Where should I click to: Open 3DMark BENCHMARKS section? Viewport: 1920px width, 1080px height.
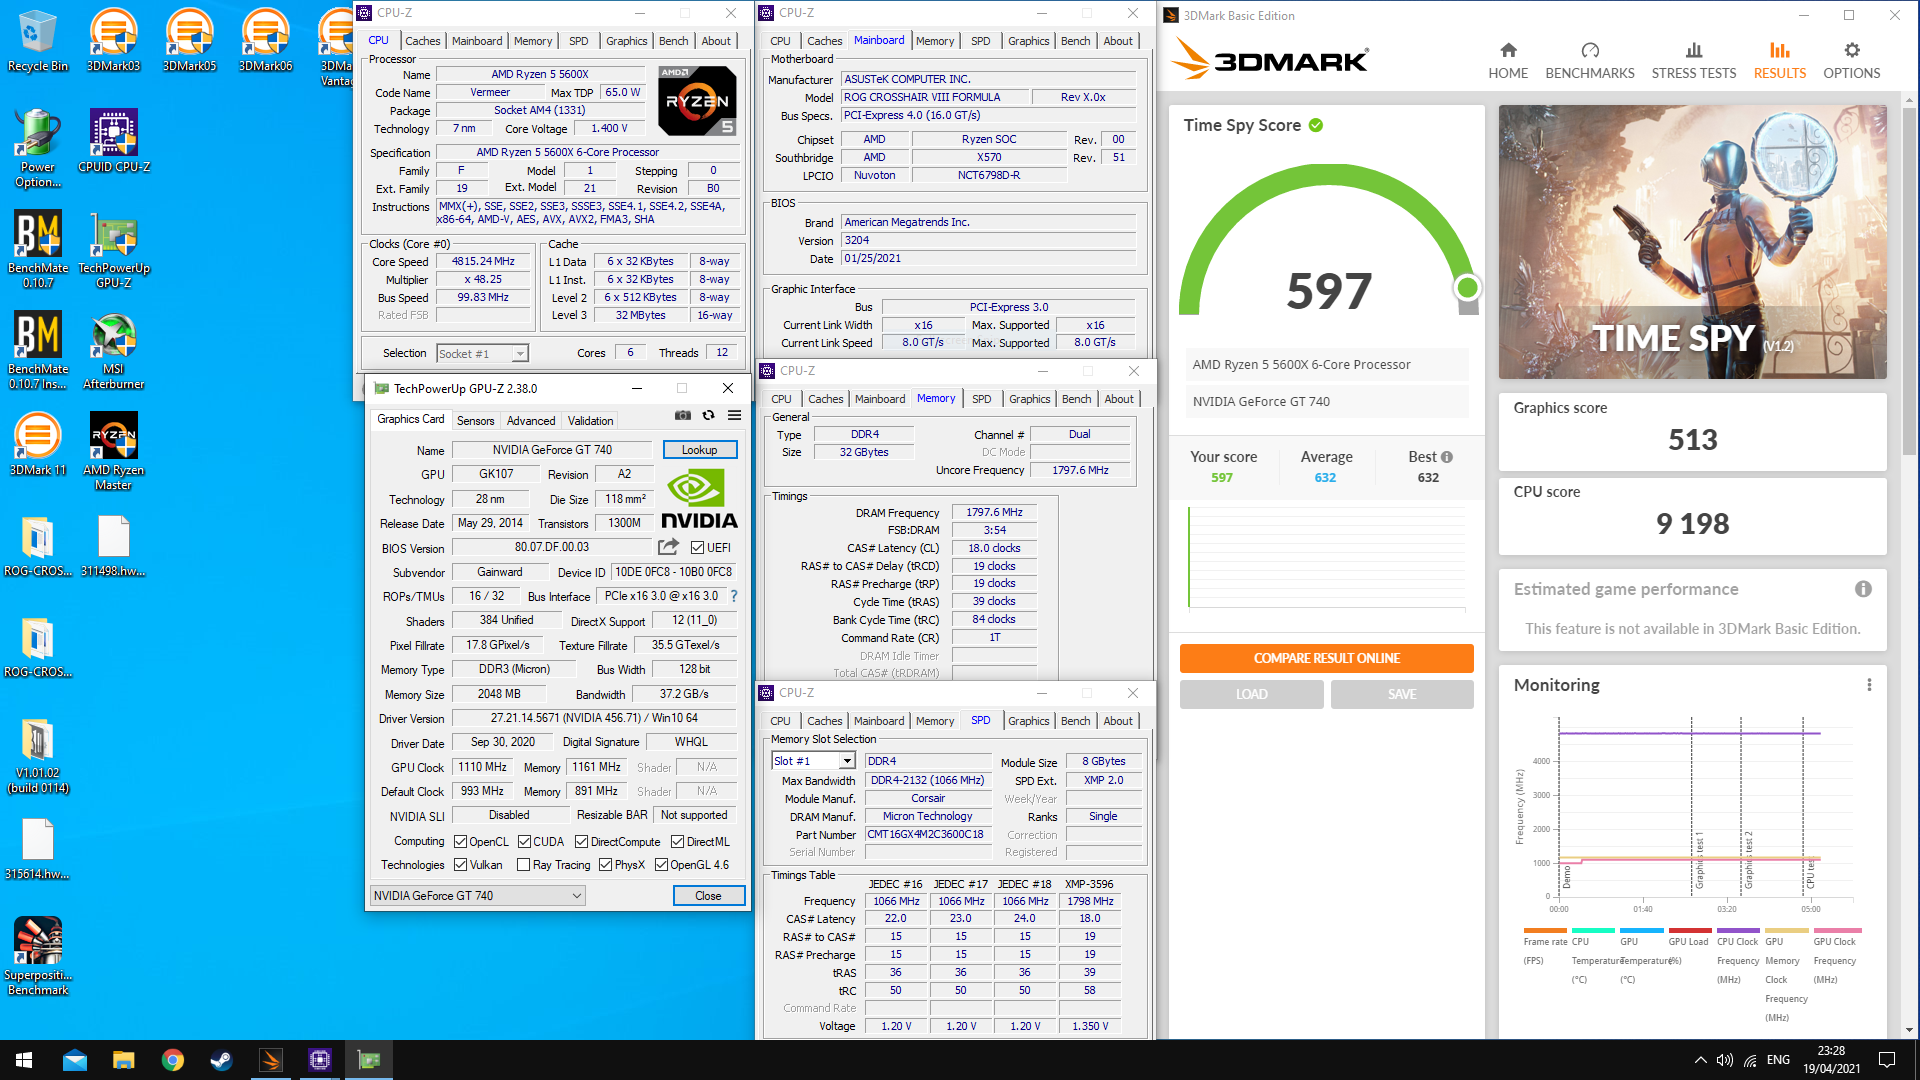pos(1590,60)
